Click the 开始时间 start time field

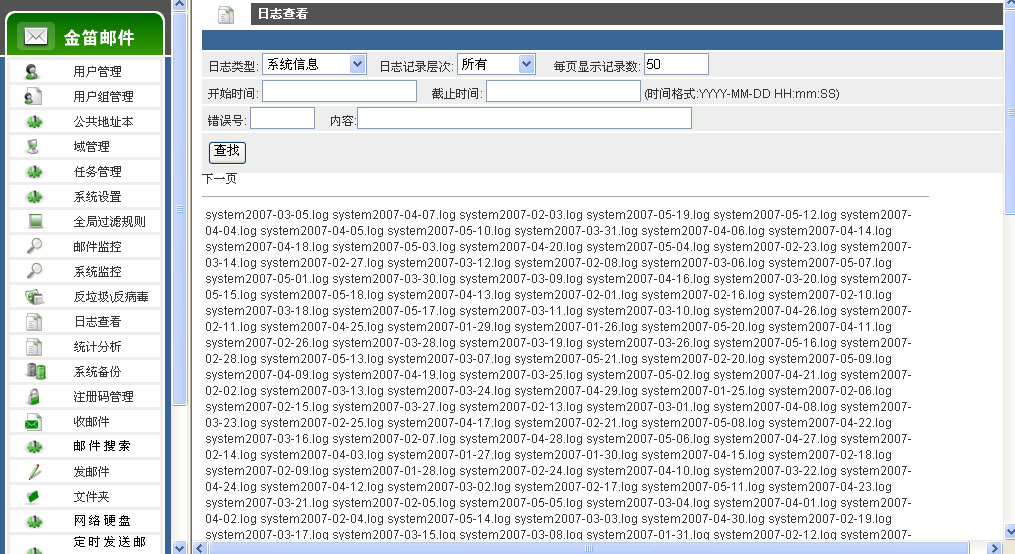[x=339, y=92]
